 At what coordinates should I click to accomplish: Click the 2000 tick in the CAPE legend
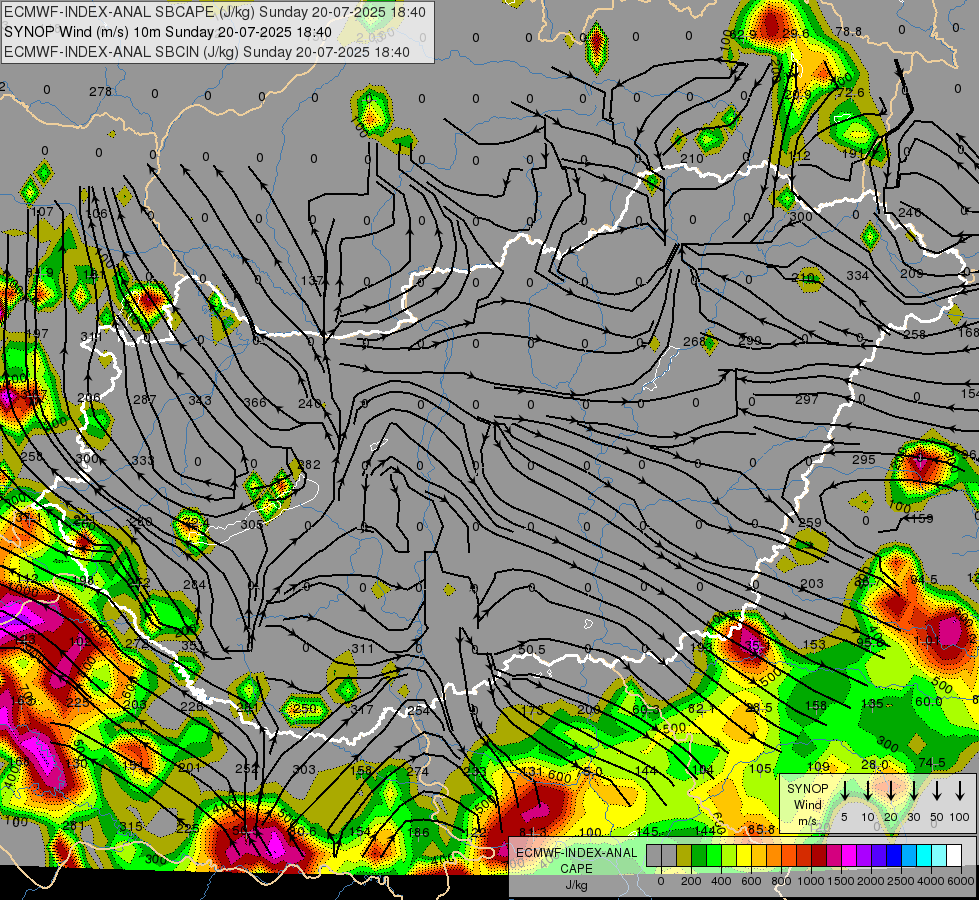tap(871, 881)
